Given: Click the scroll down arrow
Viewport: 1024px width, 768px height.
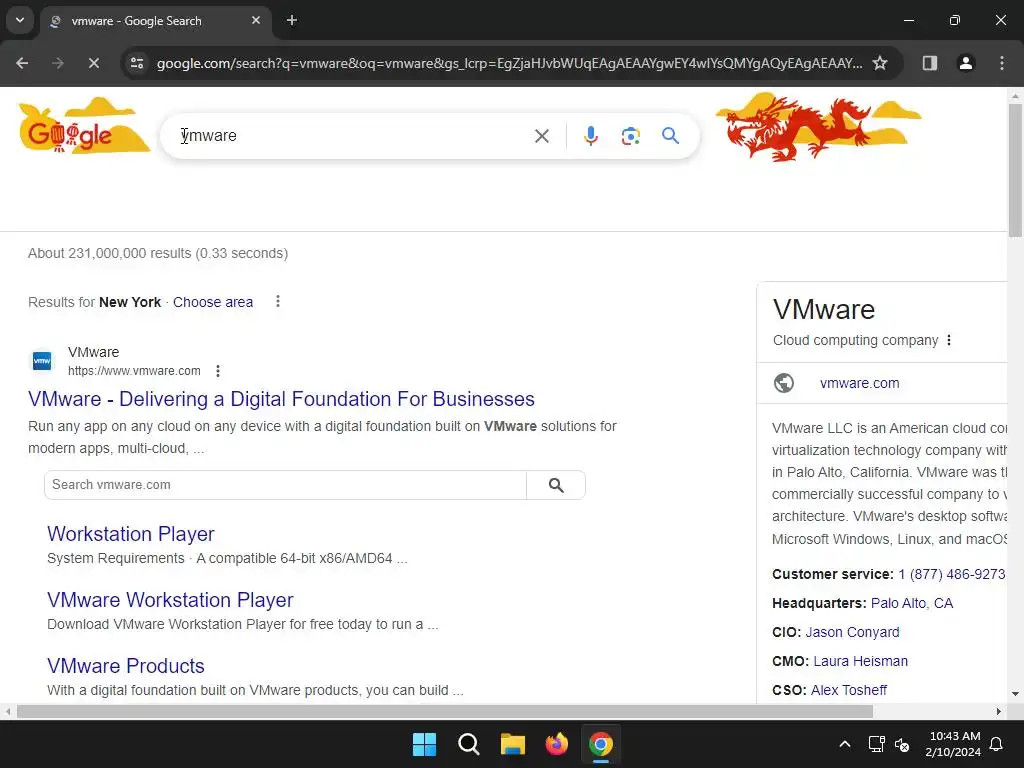Looking at the screenshot, I should (1016, 694).
